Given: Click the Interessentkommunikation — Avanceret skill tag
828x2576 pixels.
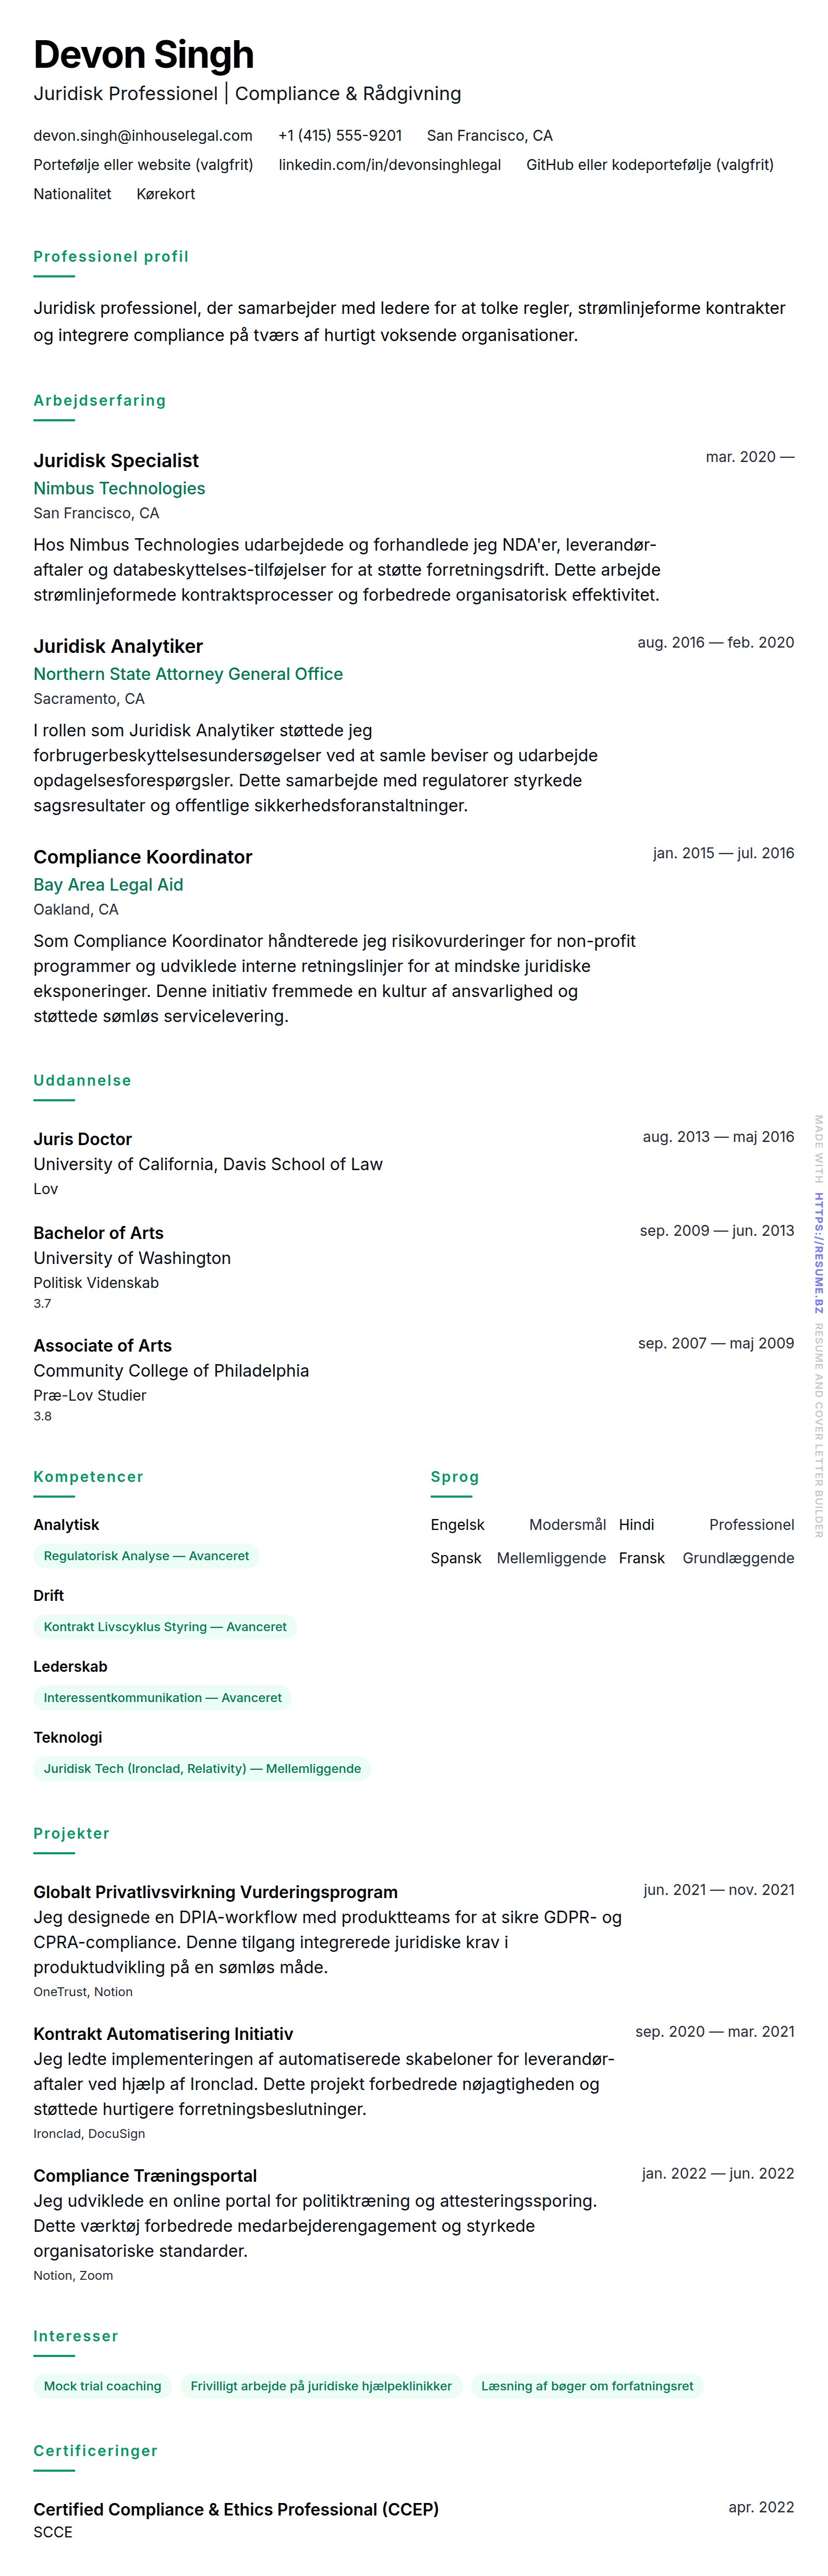Looking at the screenshot, I should tap(162, 1698).
